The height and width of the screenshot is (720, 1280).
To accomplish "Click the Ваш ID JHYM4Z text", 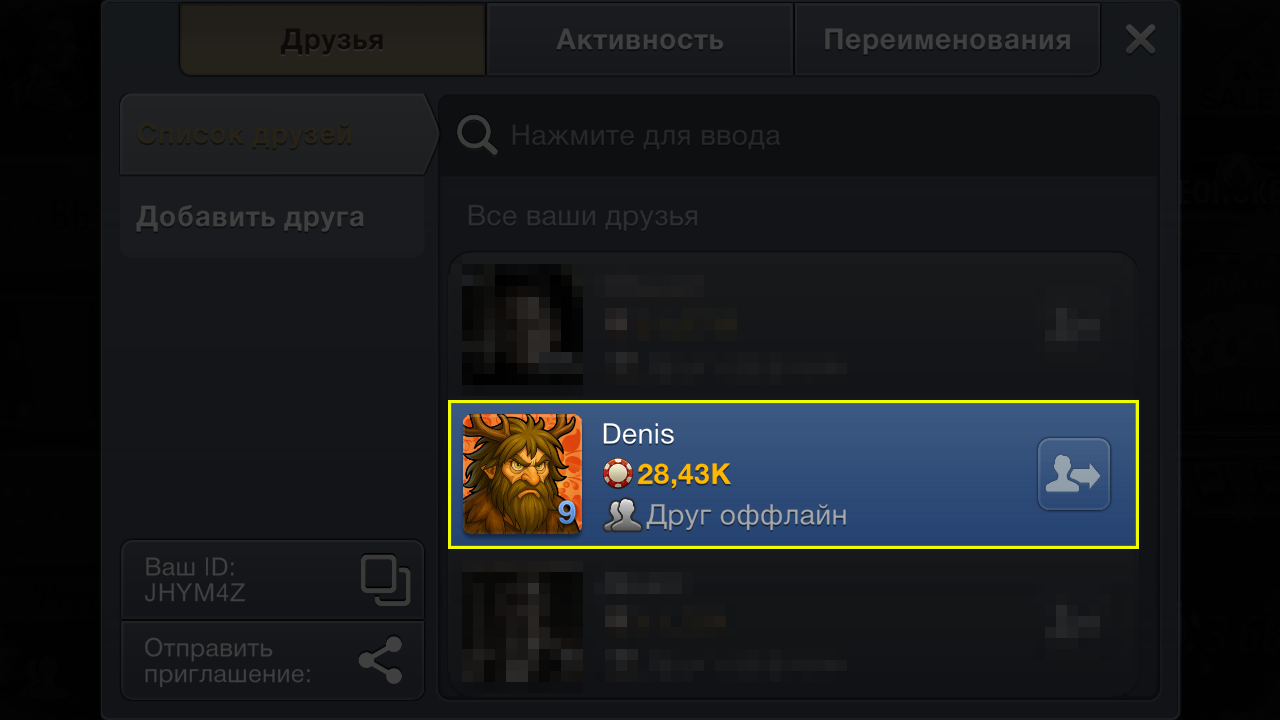I will [x=195, y=580].
